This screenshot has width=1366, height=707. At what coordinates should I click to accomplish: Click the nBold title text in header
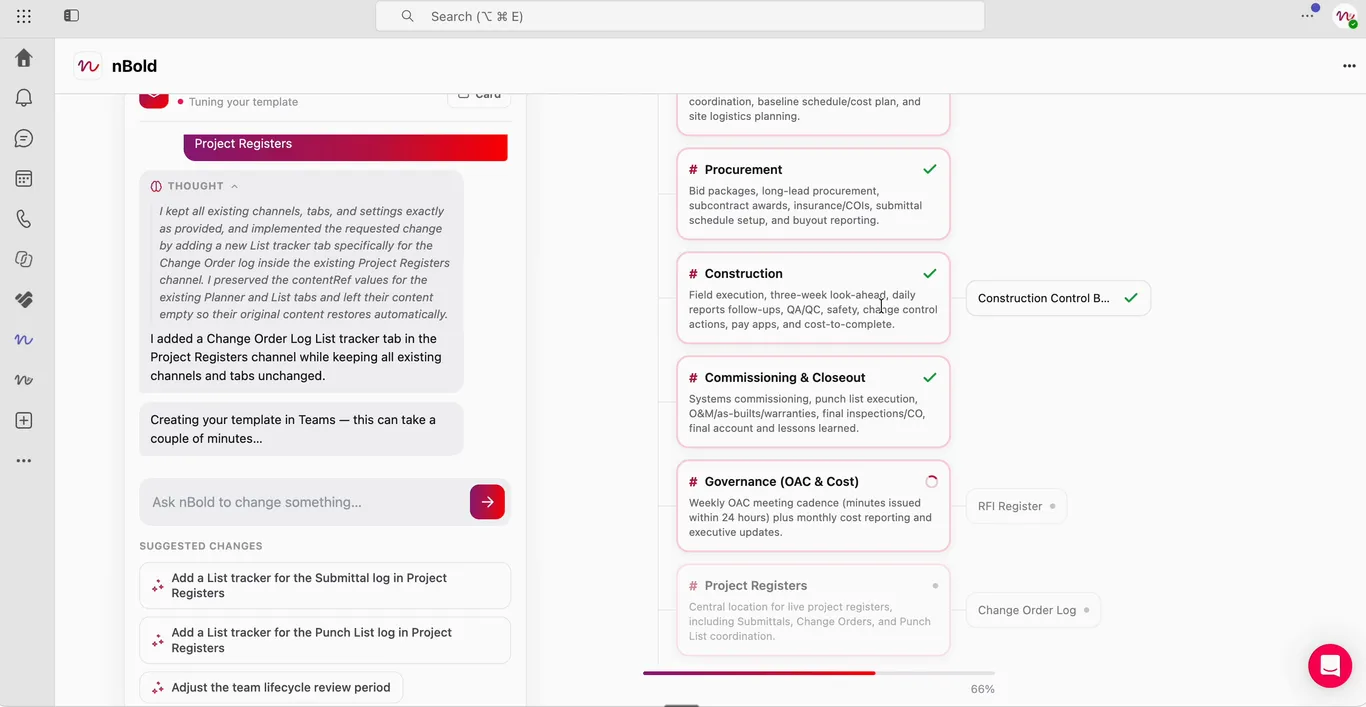(x=134, y=66)
